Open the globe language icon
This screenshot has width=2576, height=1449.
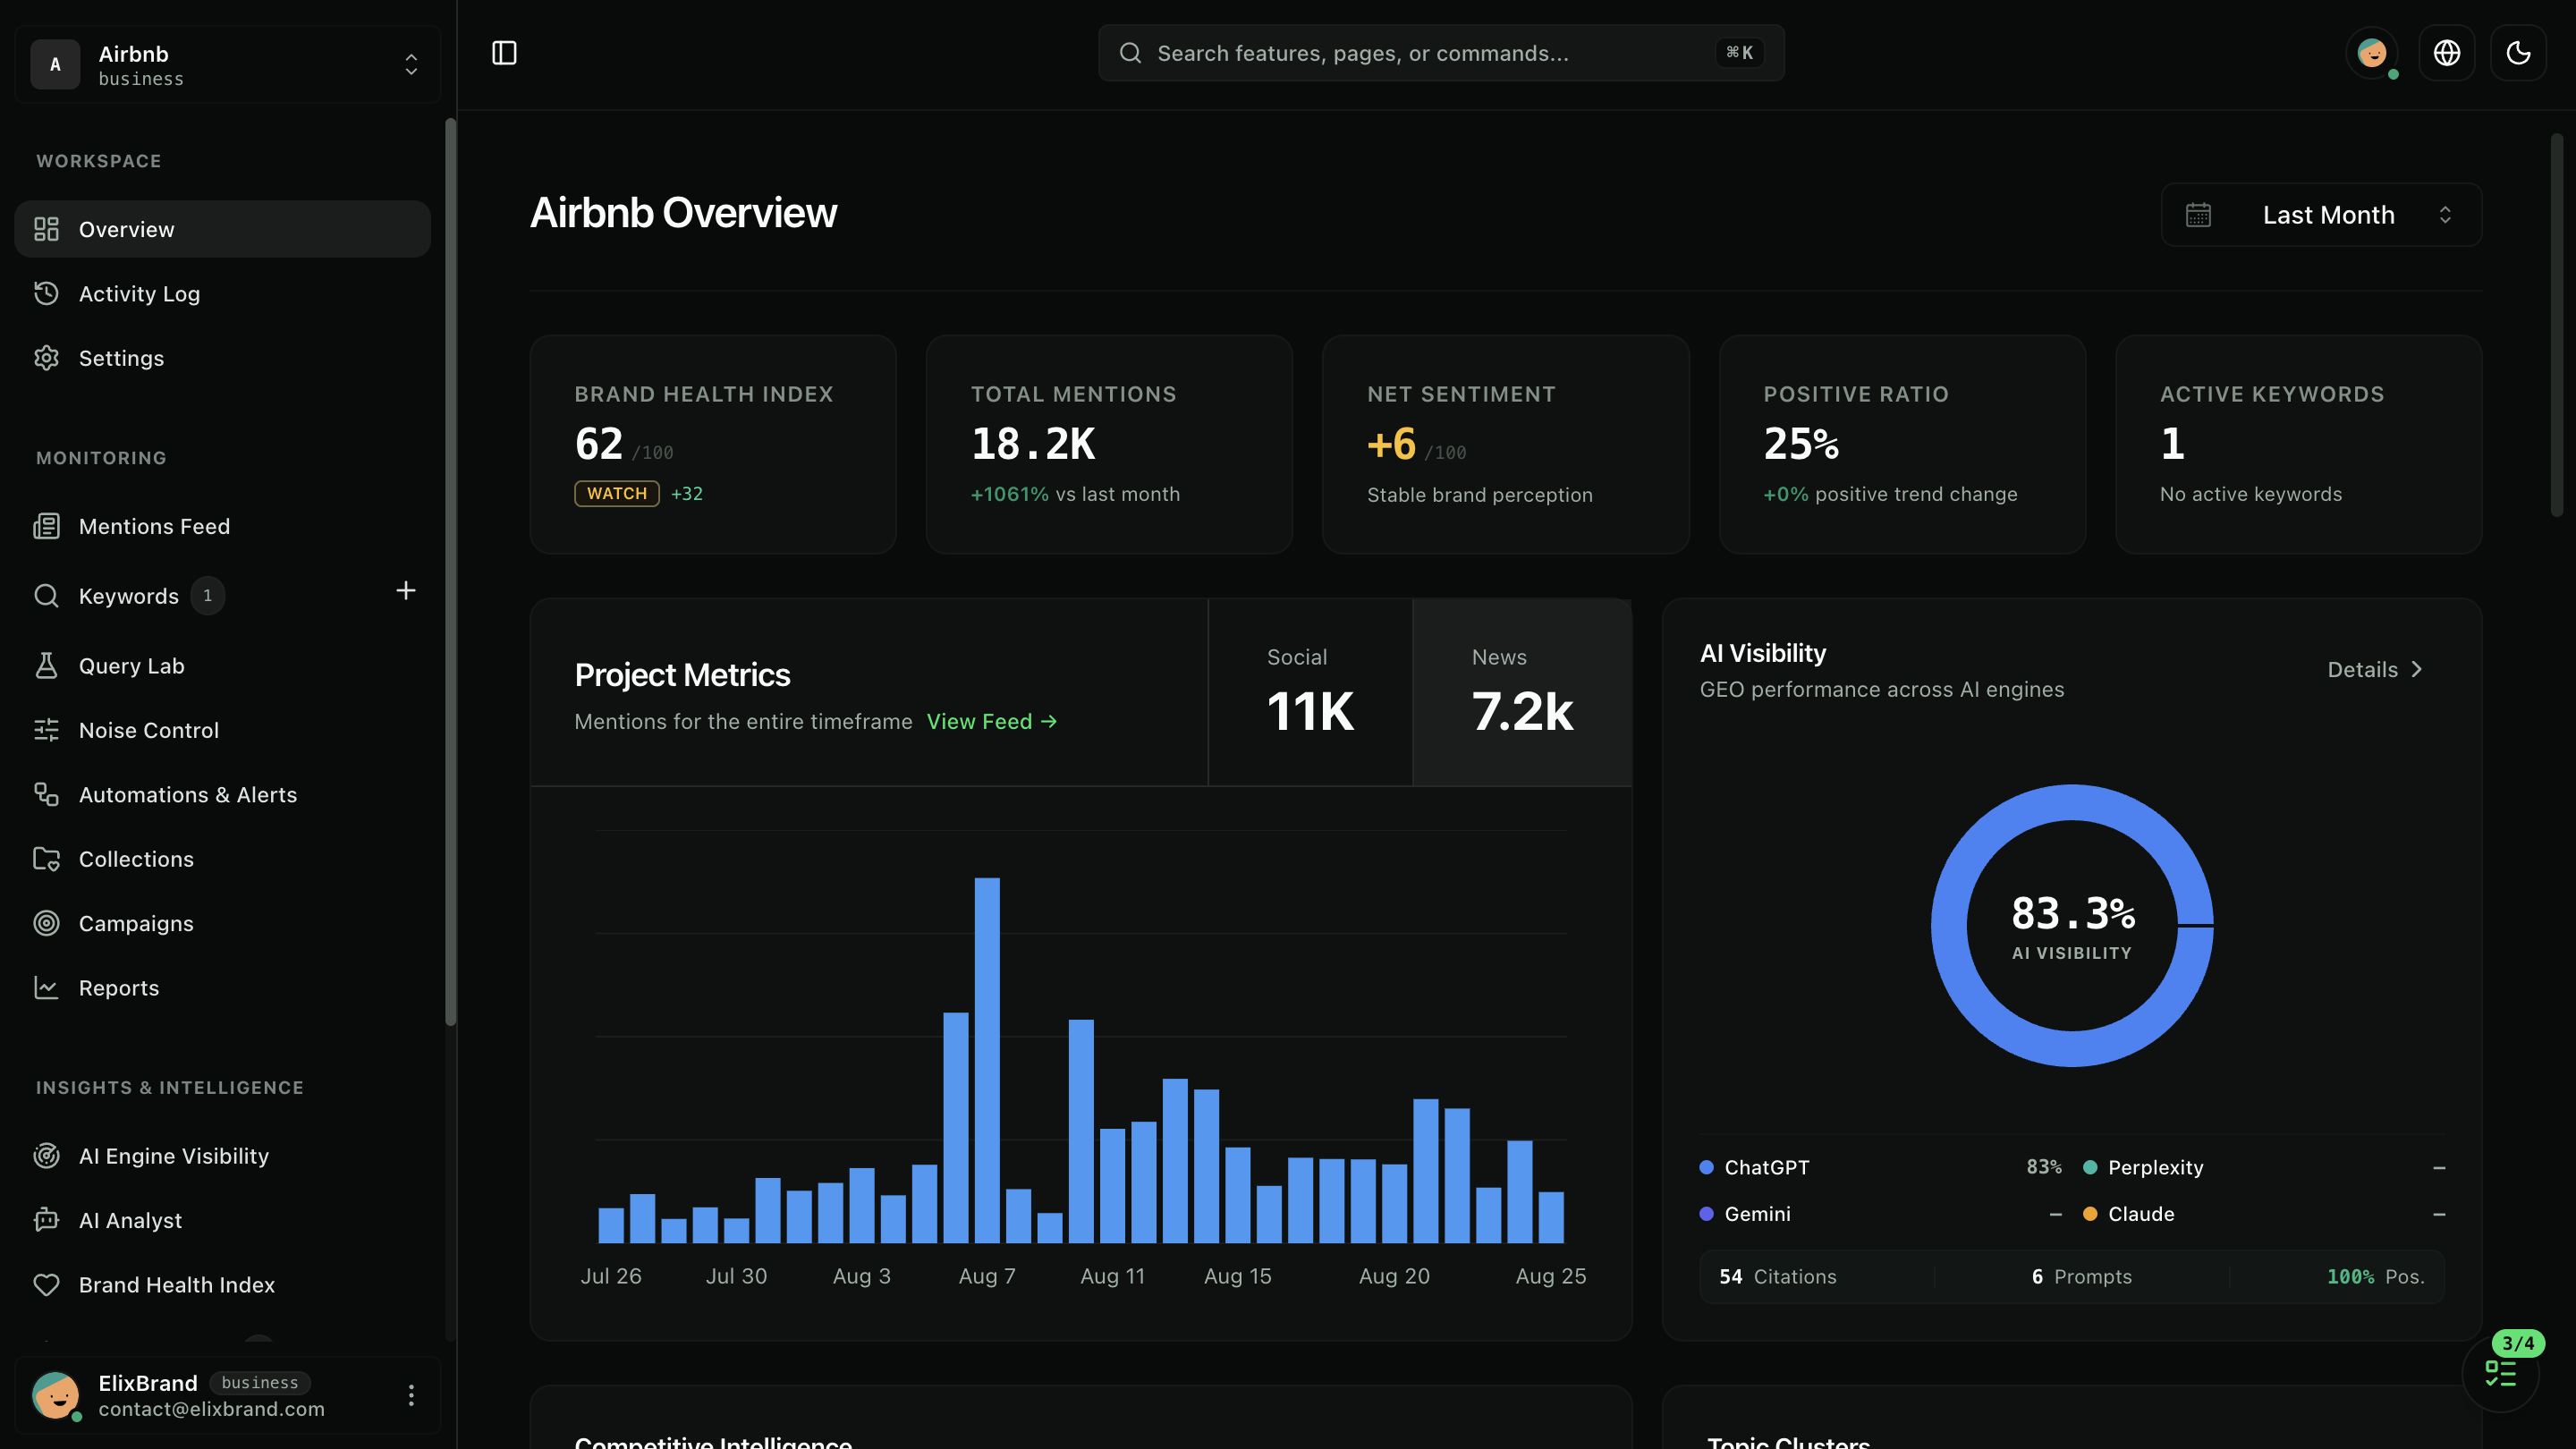tap(2446, 53)
